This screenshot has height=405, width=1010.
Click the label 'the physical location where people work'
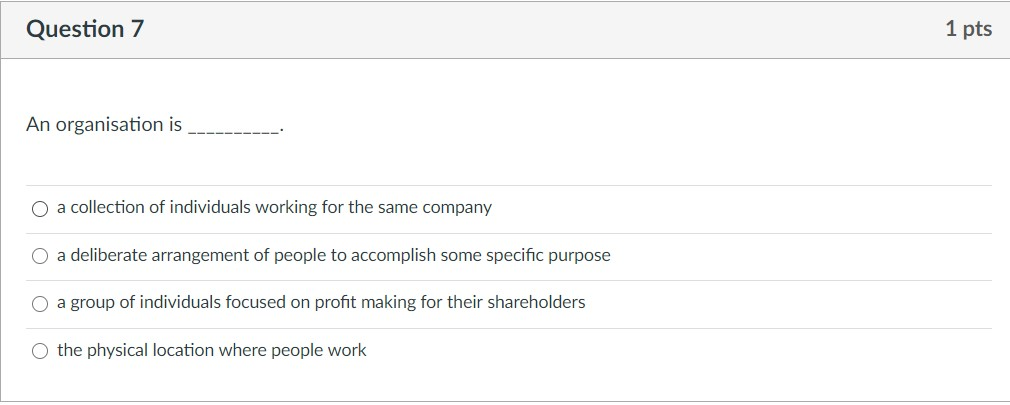click(x=212, y=350)
